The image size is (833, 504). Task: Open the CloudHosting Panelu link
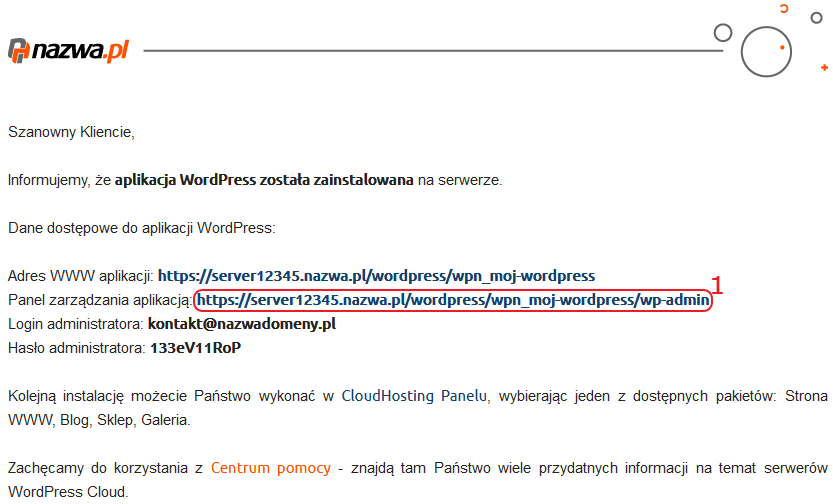click(414, 396)
